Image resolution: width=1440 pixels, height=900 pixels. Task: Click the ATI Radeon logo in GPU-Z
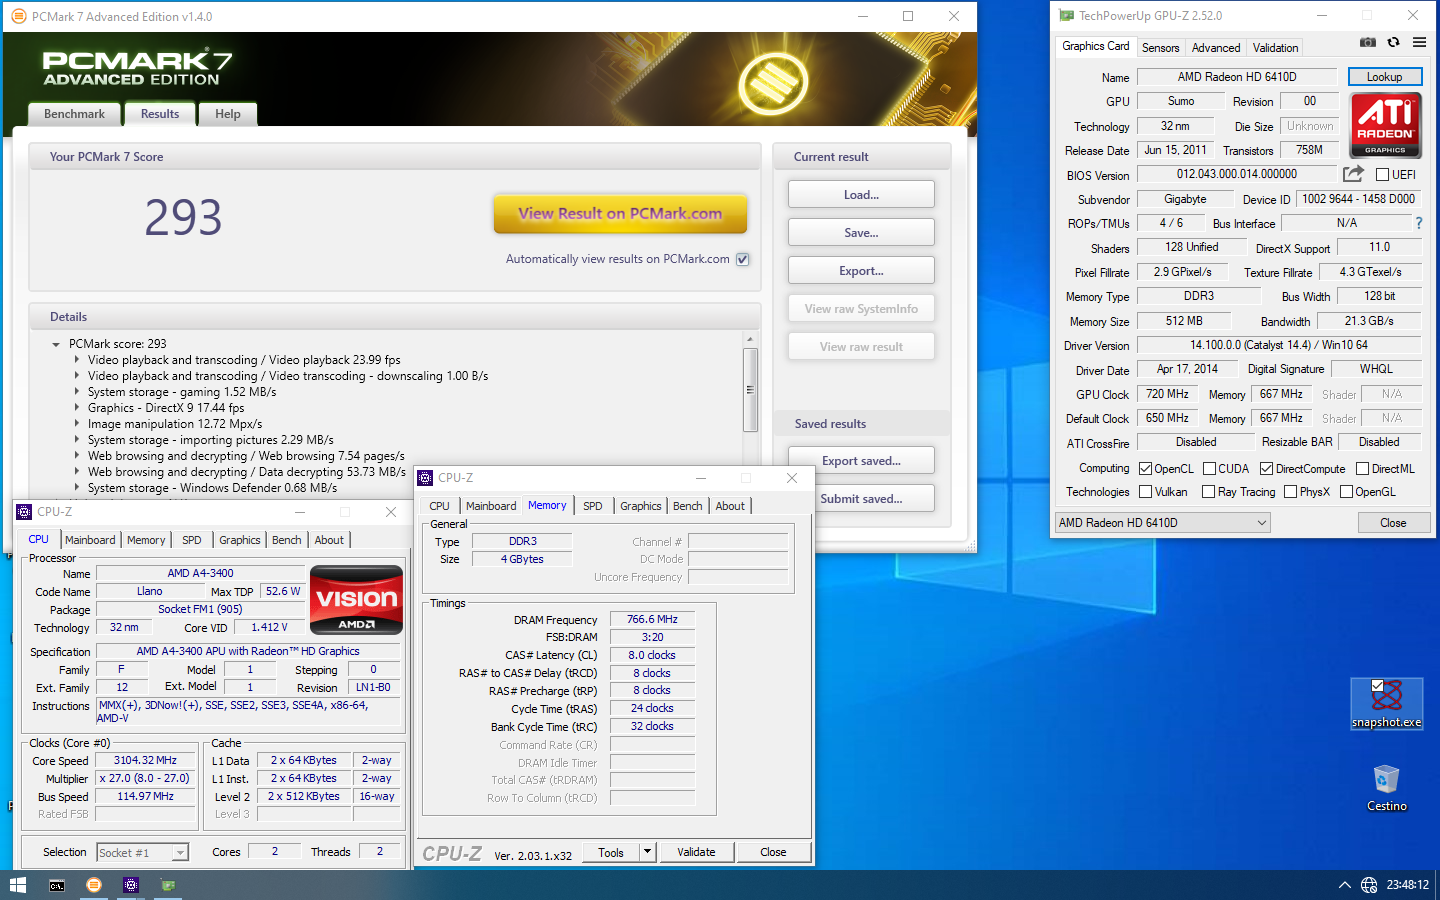pos(1385,125)
